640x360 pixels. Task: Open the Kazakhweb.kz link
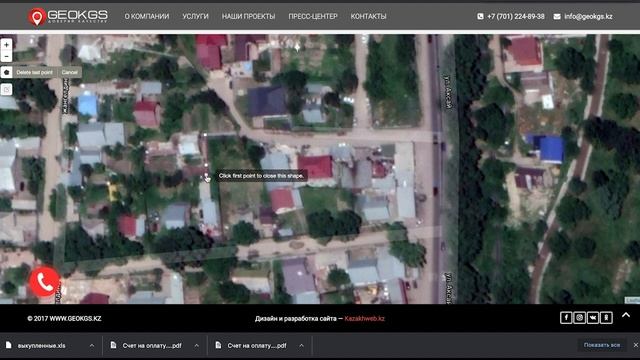tap(364, 318)
